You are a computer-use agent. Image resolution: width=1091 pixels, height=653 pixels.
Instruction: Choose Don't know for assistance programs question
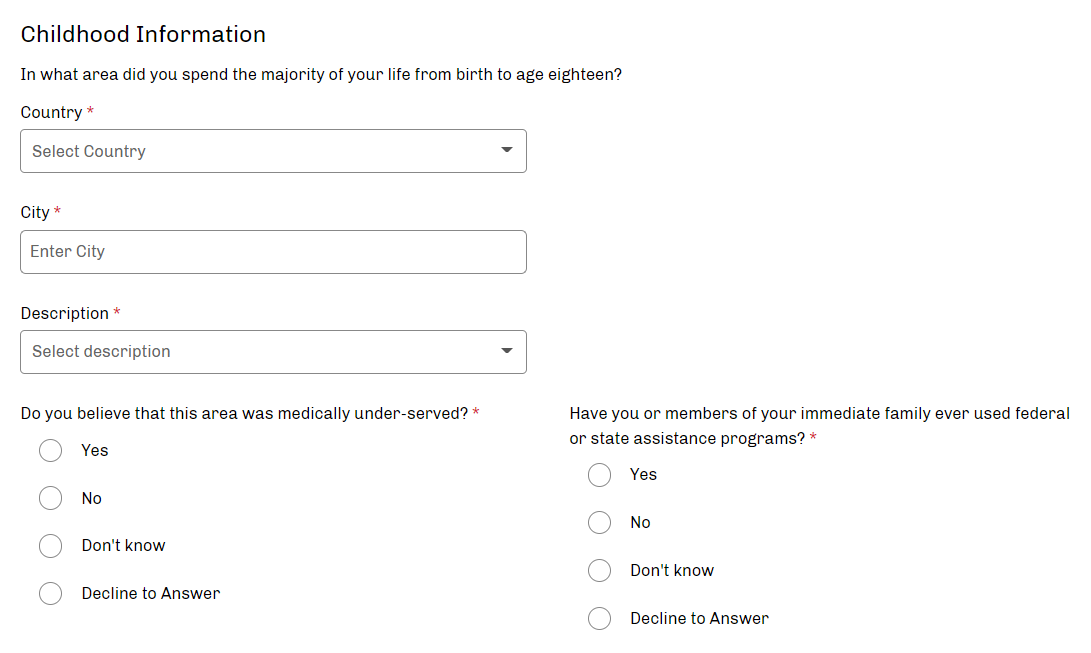pos(600,571)
